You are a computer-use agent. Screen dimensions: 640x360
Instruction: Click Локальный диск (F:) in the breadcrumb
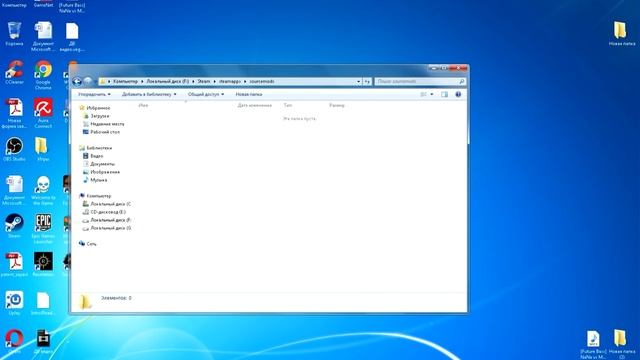[x=168, y=82]
